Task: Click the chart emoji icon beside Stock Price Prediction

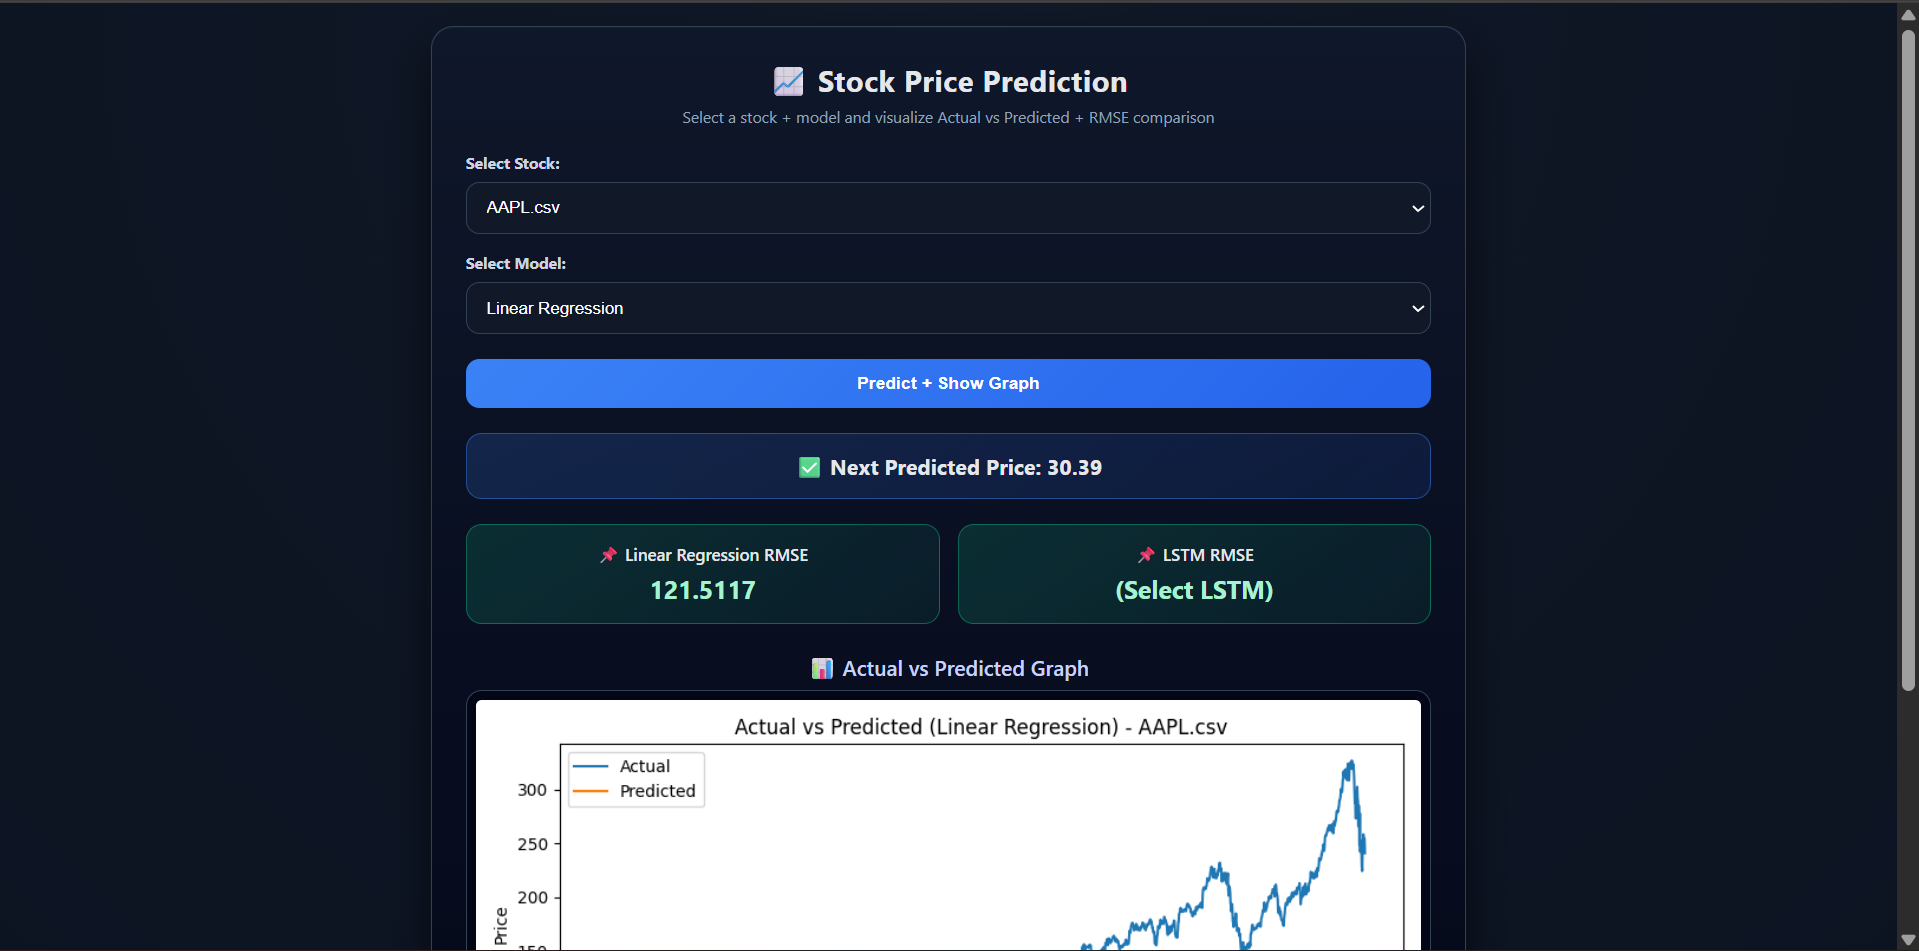Action: pyautogui.click(x=788, y=82)
